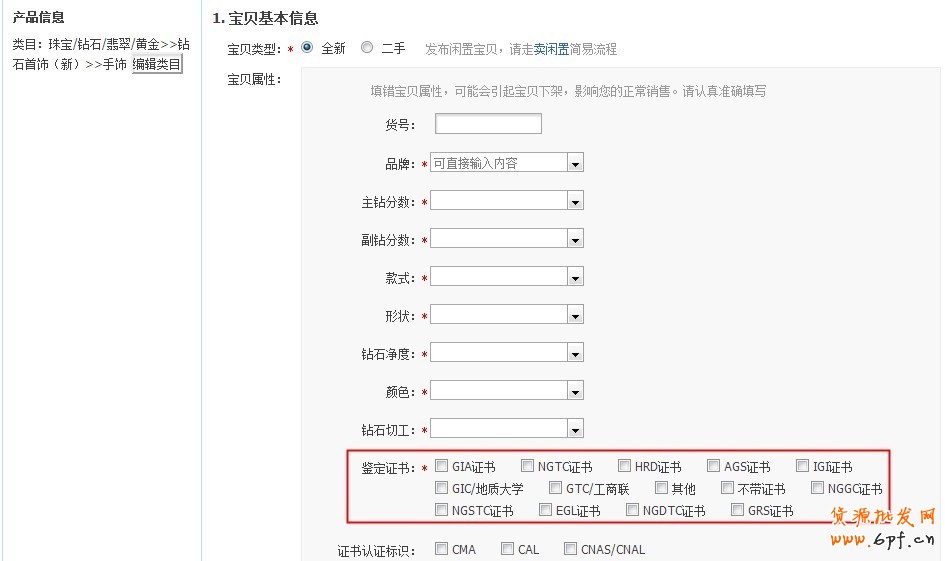
Task: Open the 品牌 combo box dropdown arrow
Action: 575,163
